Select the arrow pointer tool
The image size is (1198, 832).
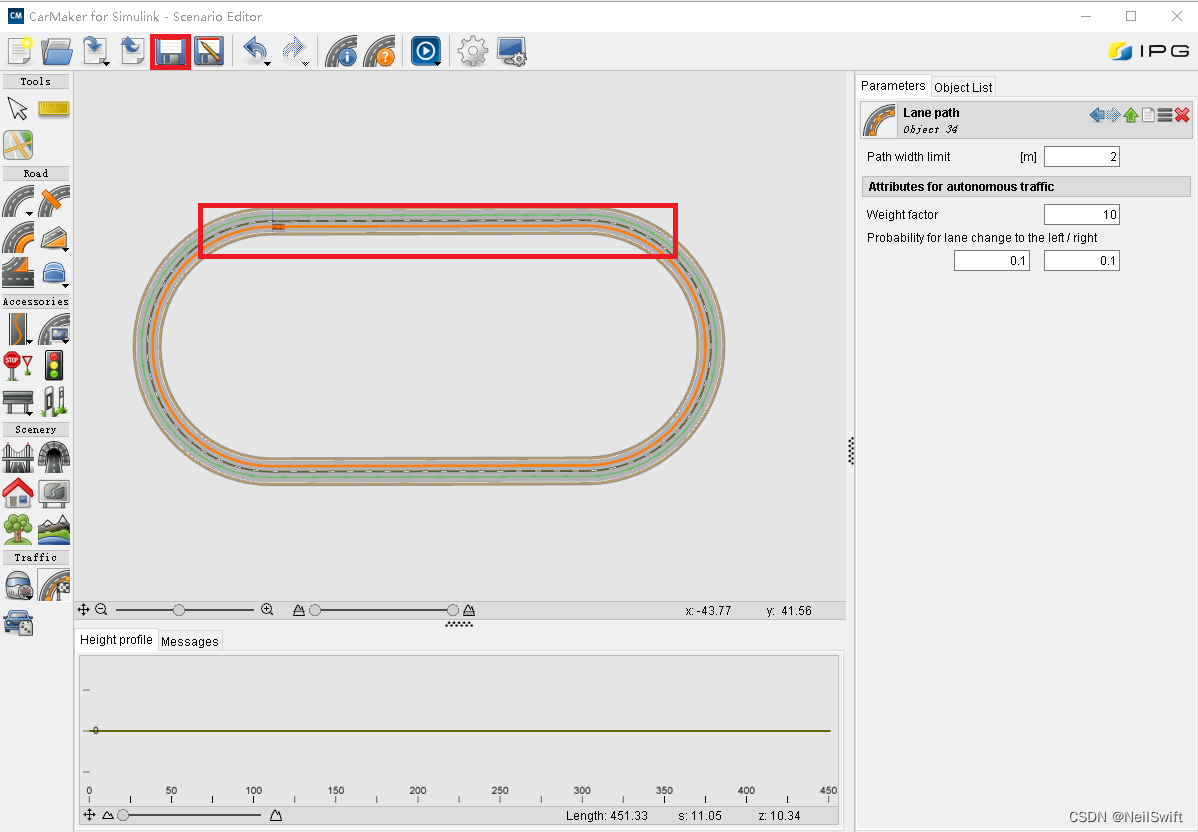18,108
